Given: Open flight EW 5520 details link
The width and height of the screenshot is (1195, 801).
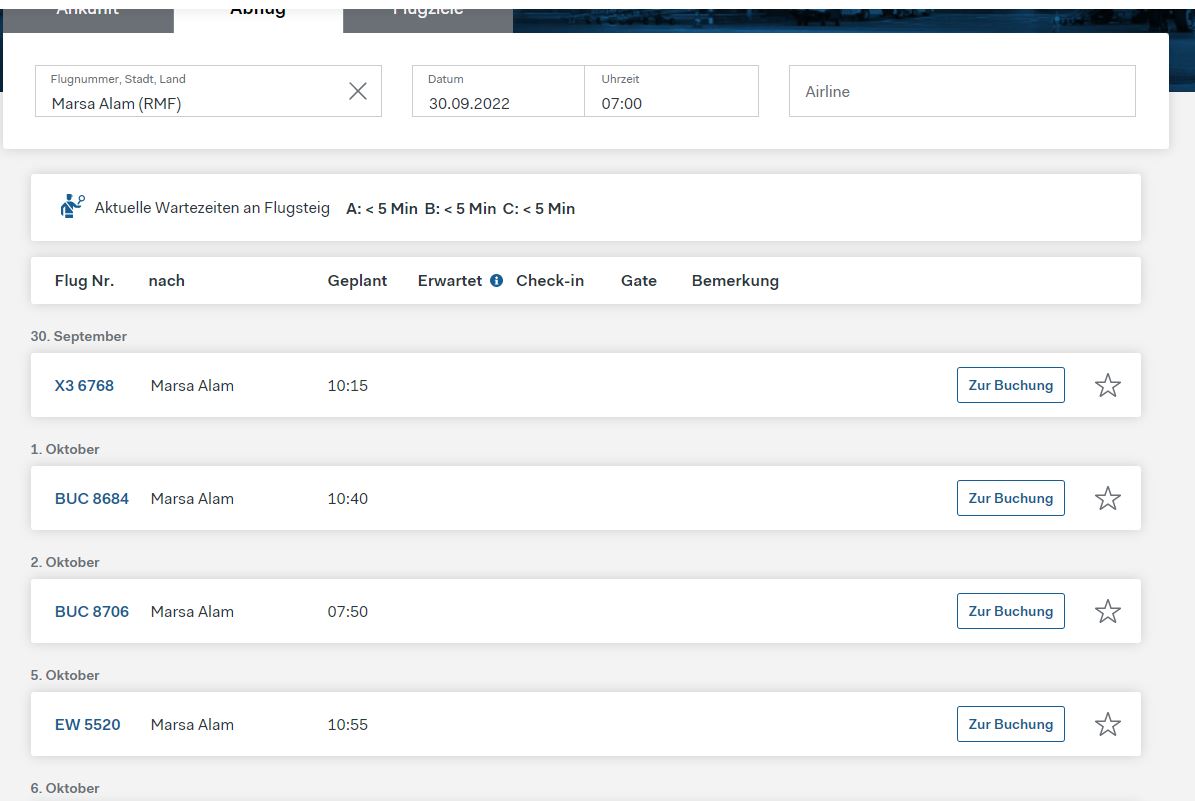Looking at the screenshot, I should [x=87, y=725].
